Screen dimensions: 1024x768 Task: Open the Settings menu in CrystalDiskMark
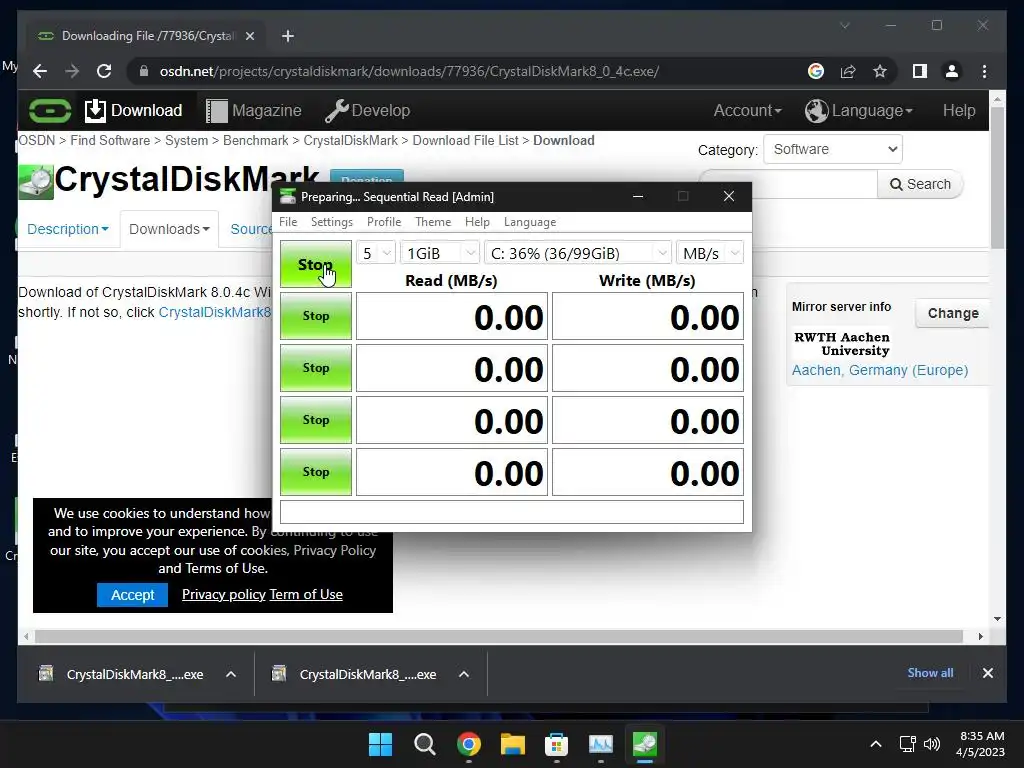pyautogui.click(x=332, y=222)
